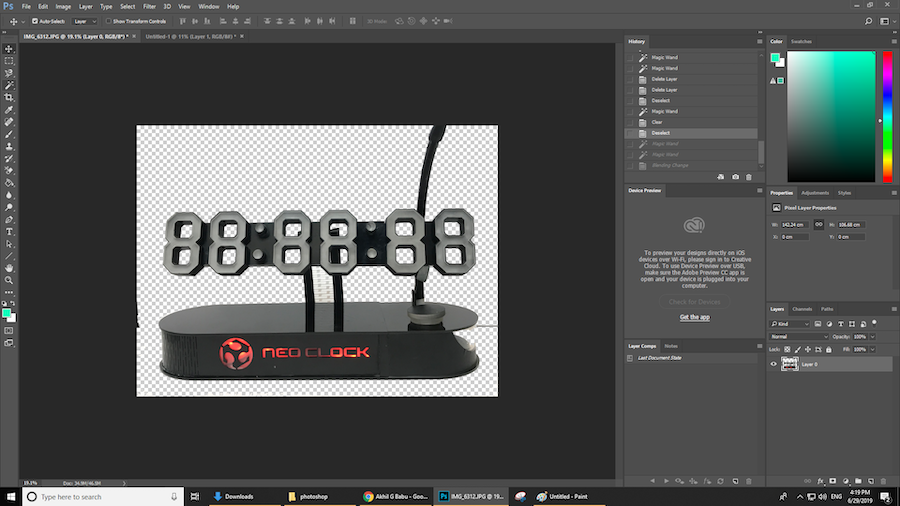
Task: Click the width field in Properties
Action: pos(794,225)
